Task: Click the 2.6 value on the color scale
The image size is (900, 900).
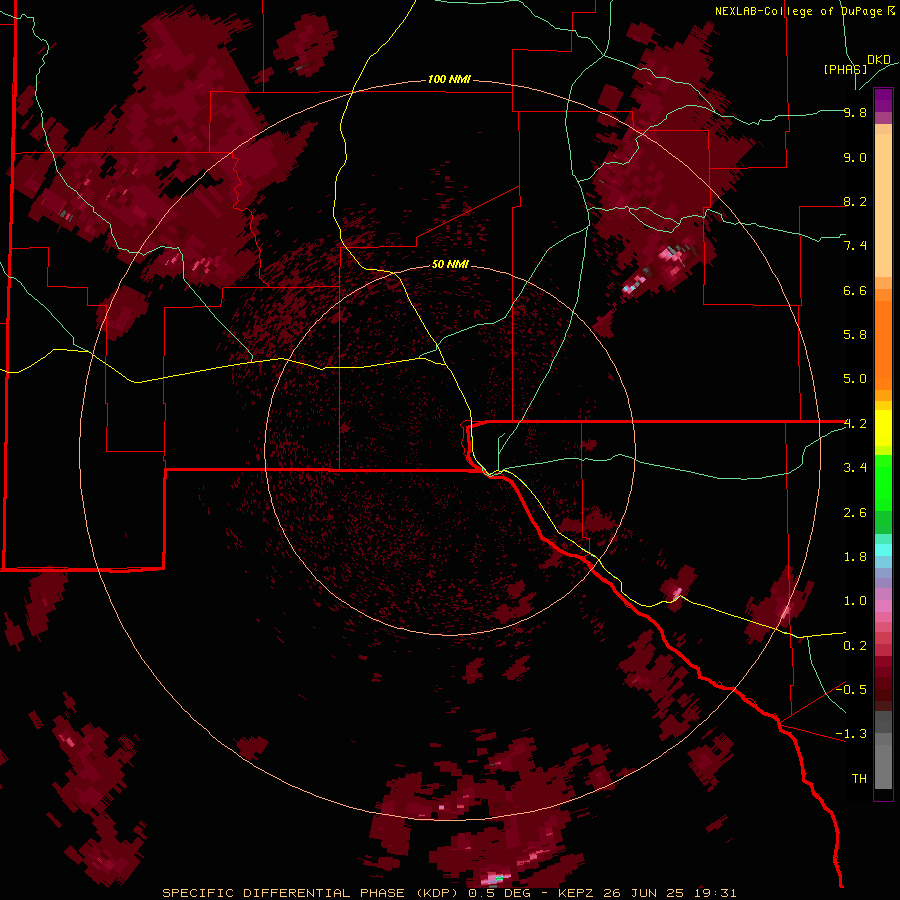Action: [855, 513]
